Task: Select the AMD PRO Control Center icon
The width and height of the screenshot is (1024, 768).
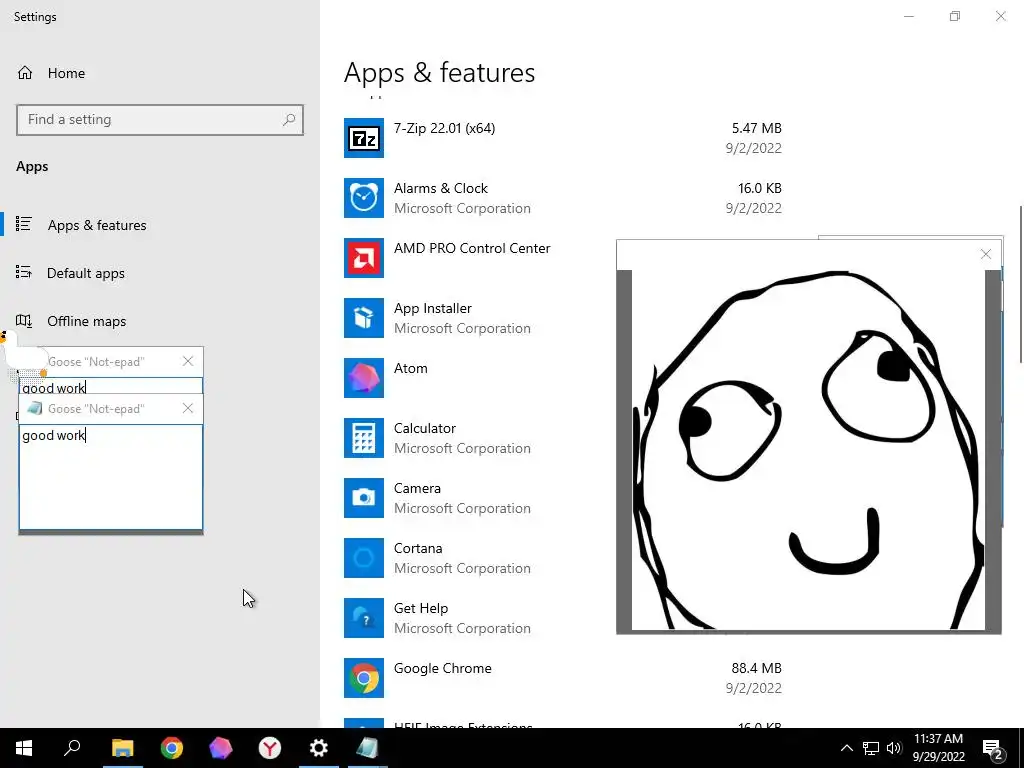Action: (364, 258)
